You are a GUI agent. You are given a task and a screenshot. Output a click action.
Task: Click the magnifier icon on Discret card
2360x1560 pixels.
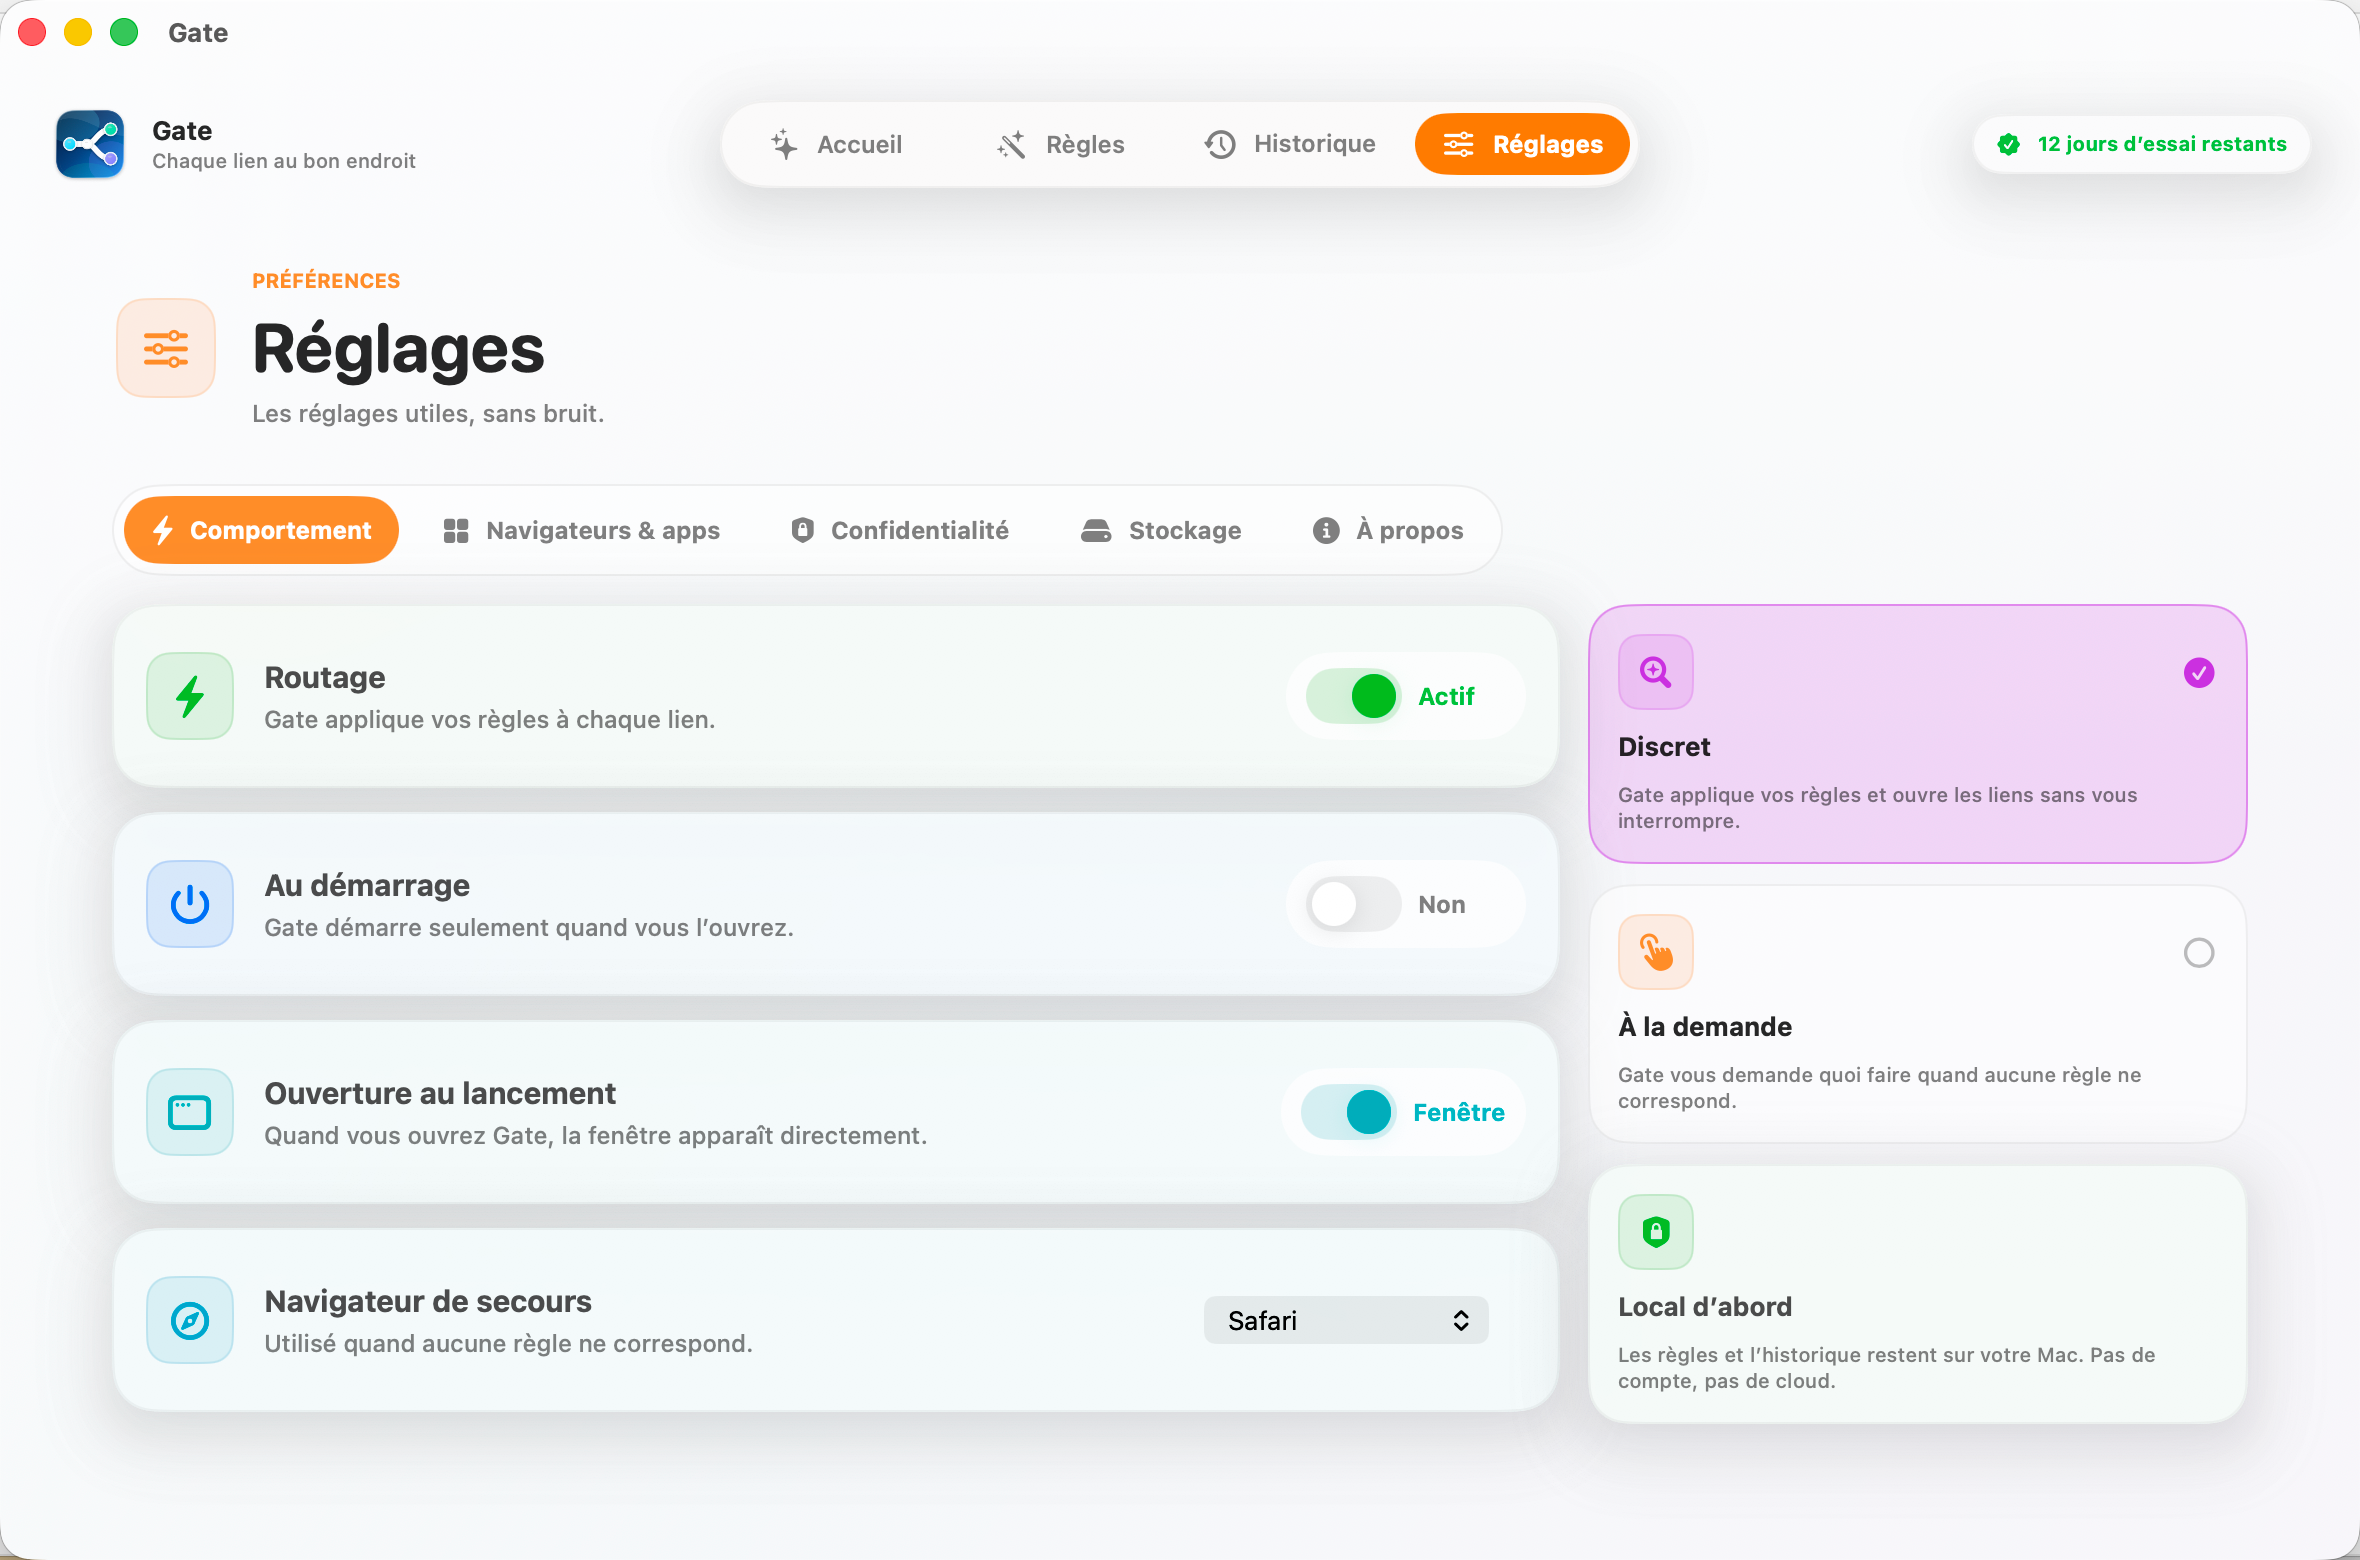tap(1656, 672)
